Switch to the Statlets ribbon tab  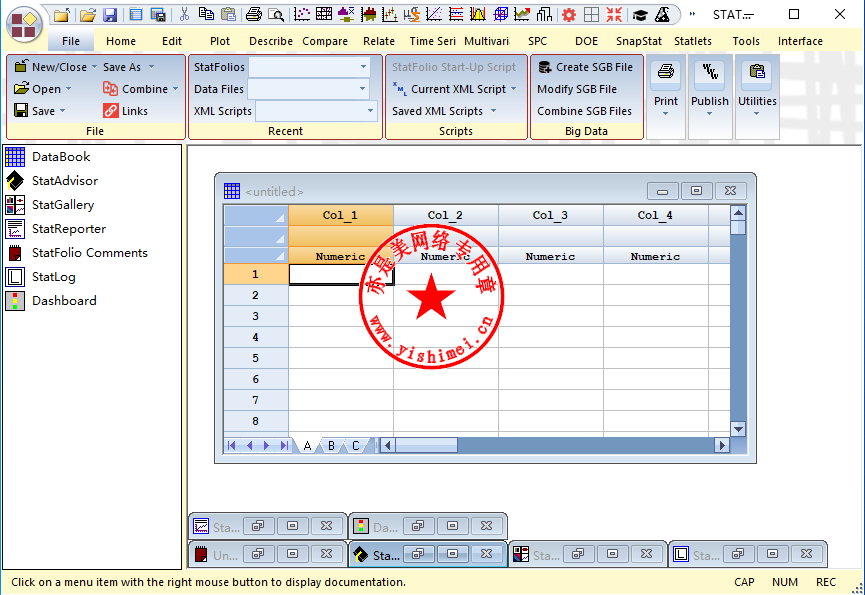point(692,41)
